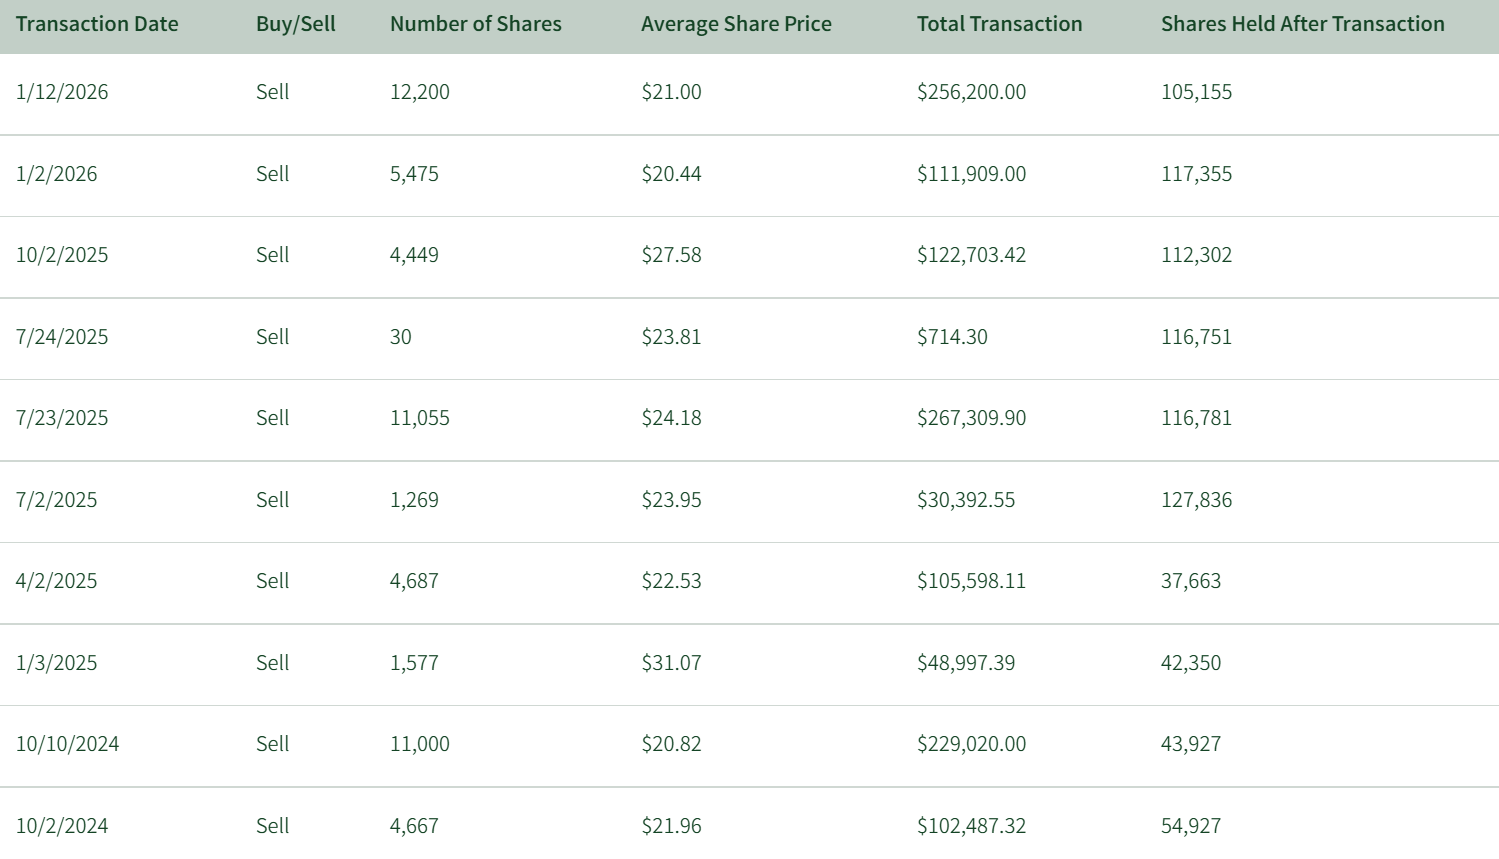This screenshot has width=1499, height=859.
Task: Click the 127,836 shares held value
Action: (x=1196, y=500)
